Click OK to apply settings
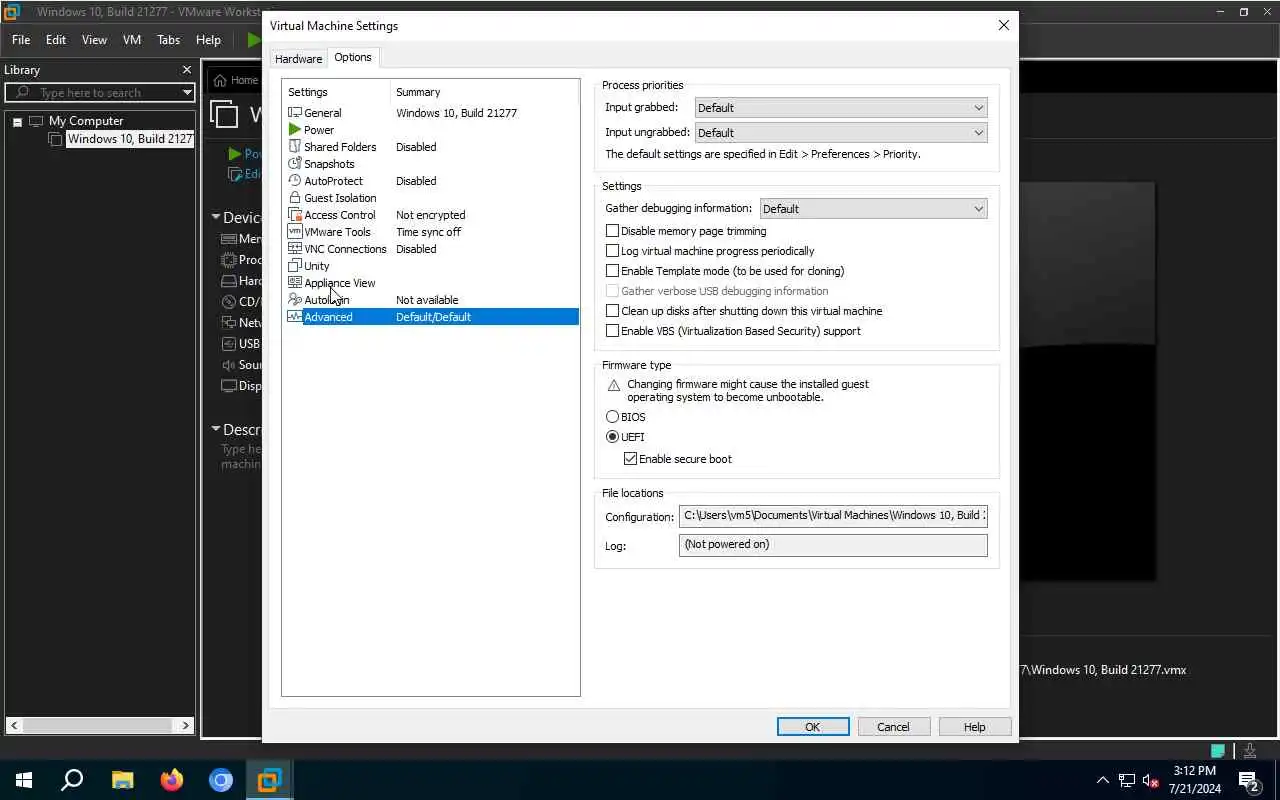The height and width of the screenshot is (800, 1280). (x=813, y=727)
